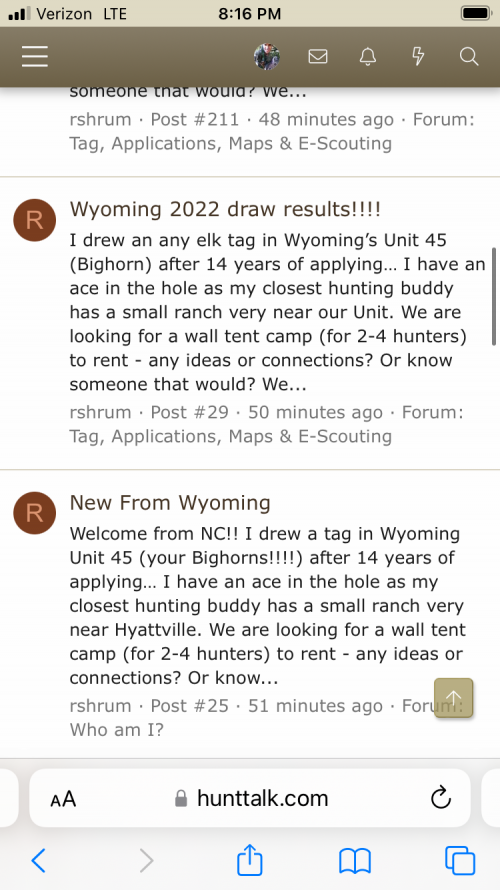Screen dimensions: 500x890
Task: Open the hamburger navigation menu
Action: point(35,56)
